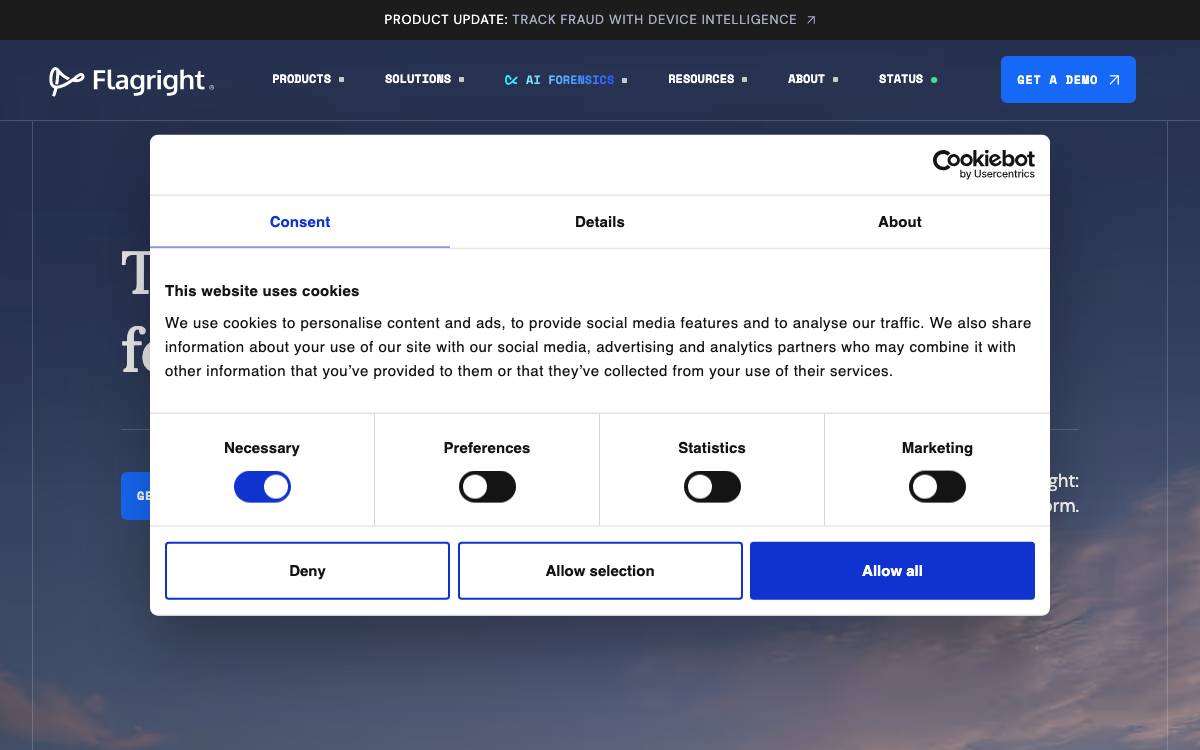The width and height of the screenshot is (1200, 750).
Task: Open the About nav dropdown
Action: pos(813,79)
